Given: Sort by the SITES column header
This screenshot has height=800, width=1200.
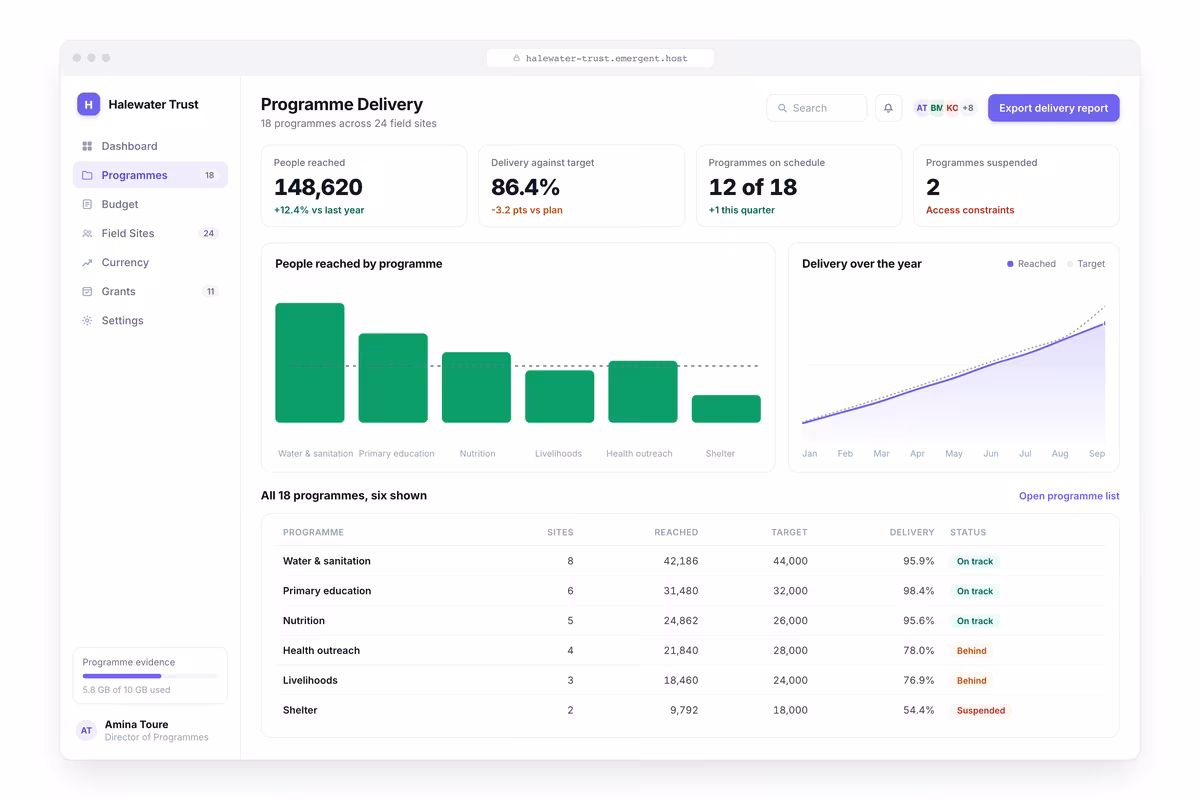Looking at the screenshot, I should click(x=560, y=532).
